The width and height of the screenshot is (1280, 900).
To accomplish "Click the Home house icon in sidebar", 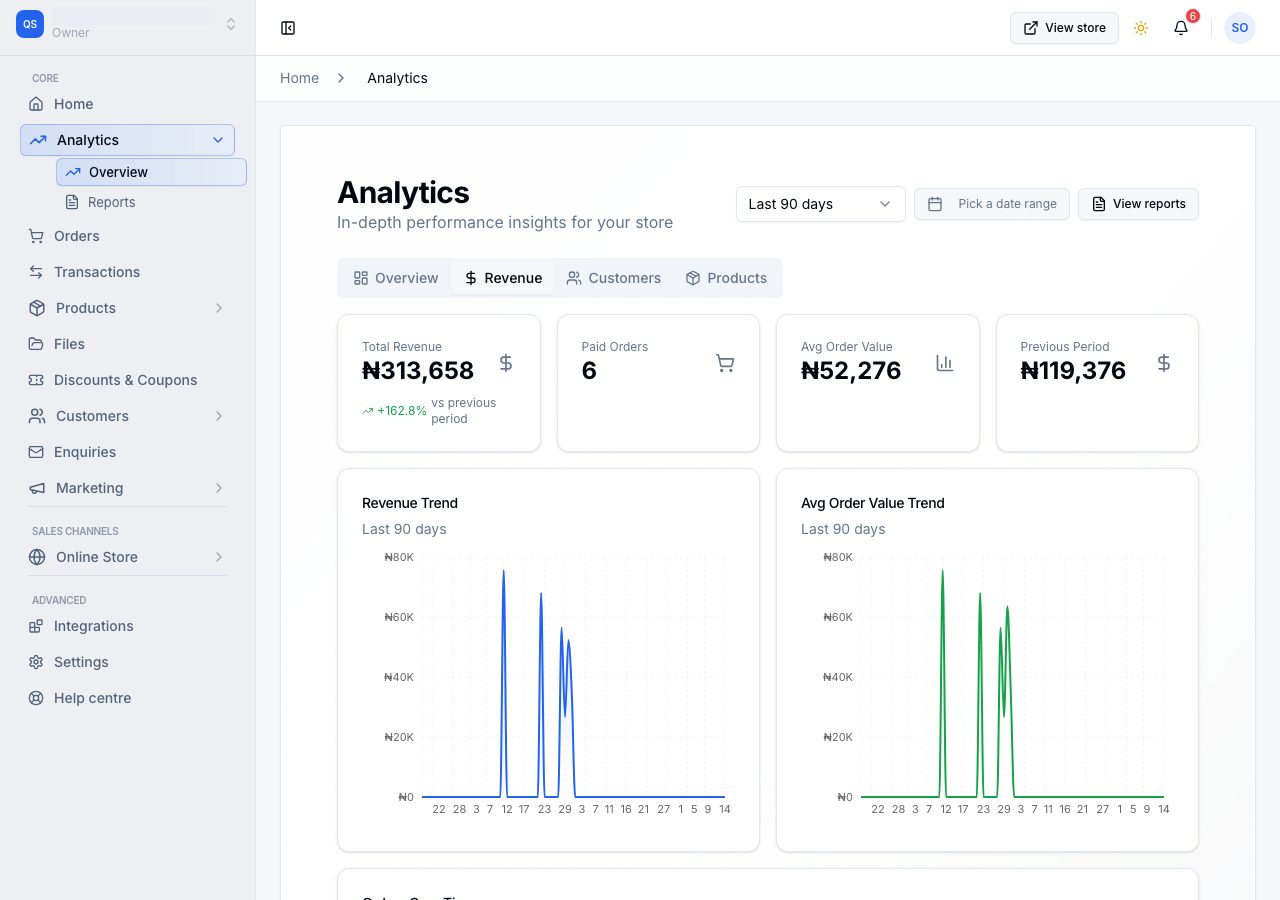I will [x=36, y=104].
